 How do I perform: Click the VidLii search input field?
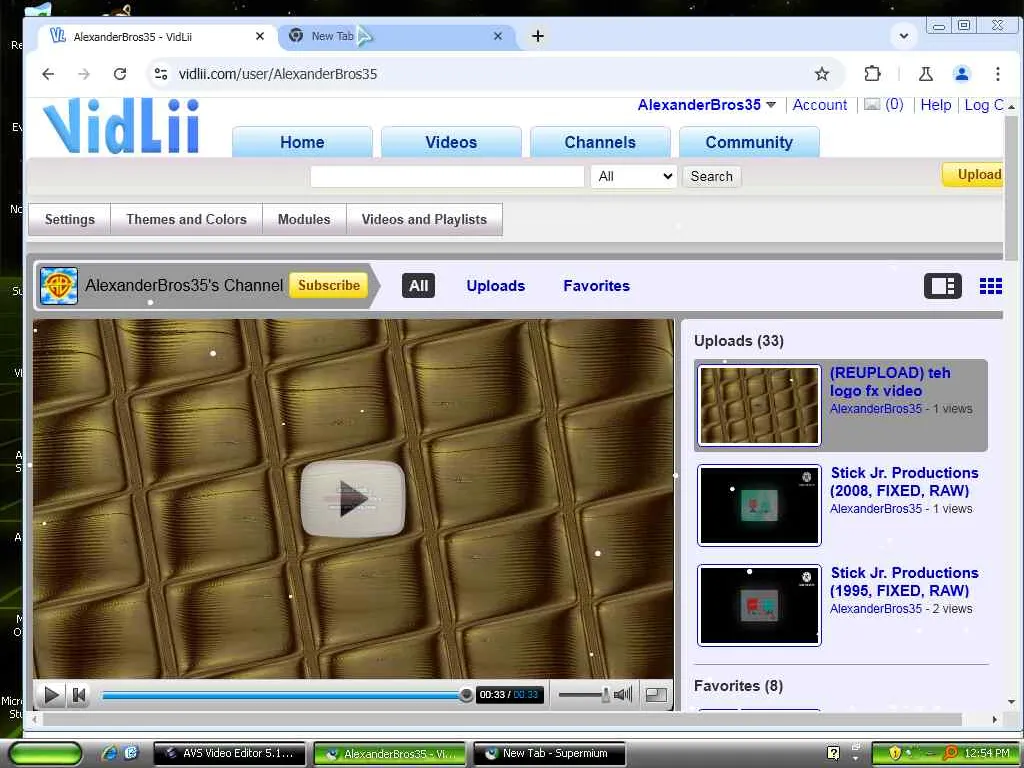click(447, 176)
